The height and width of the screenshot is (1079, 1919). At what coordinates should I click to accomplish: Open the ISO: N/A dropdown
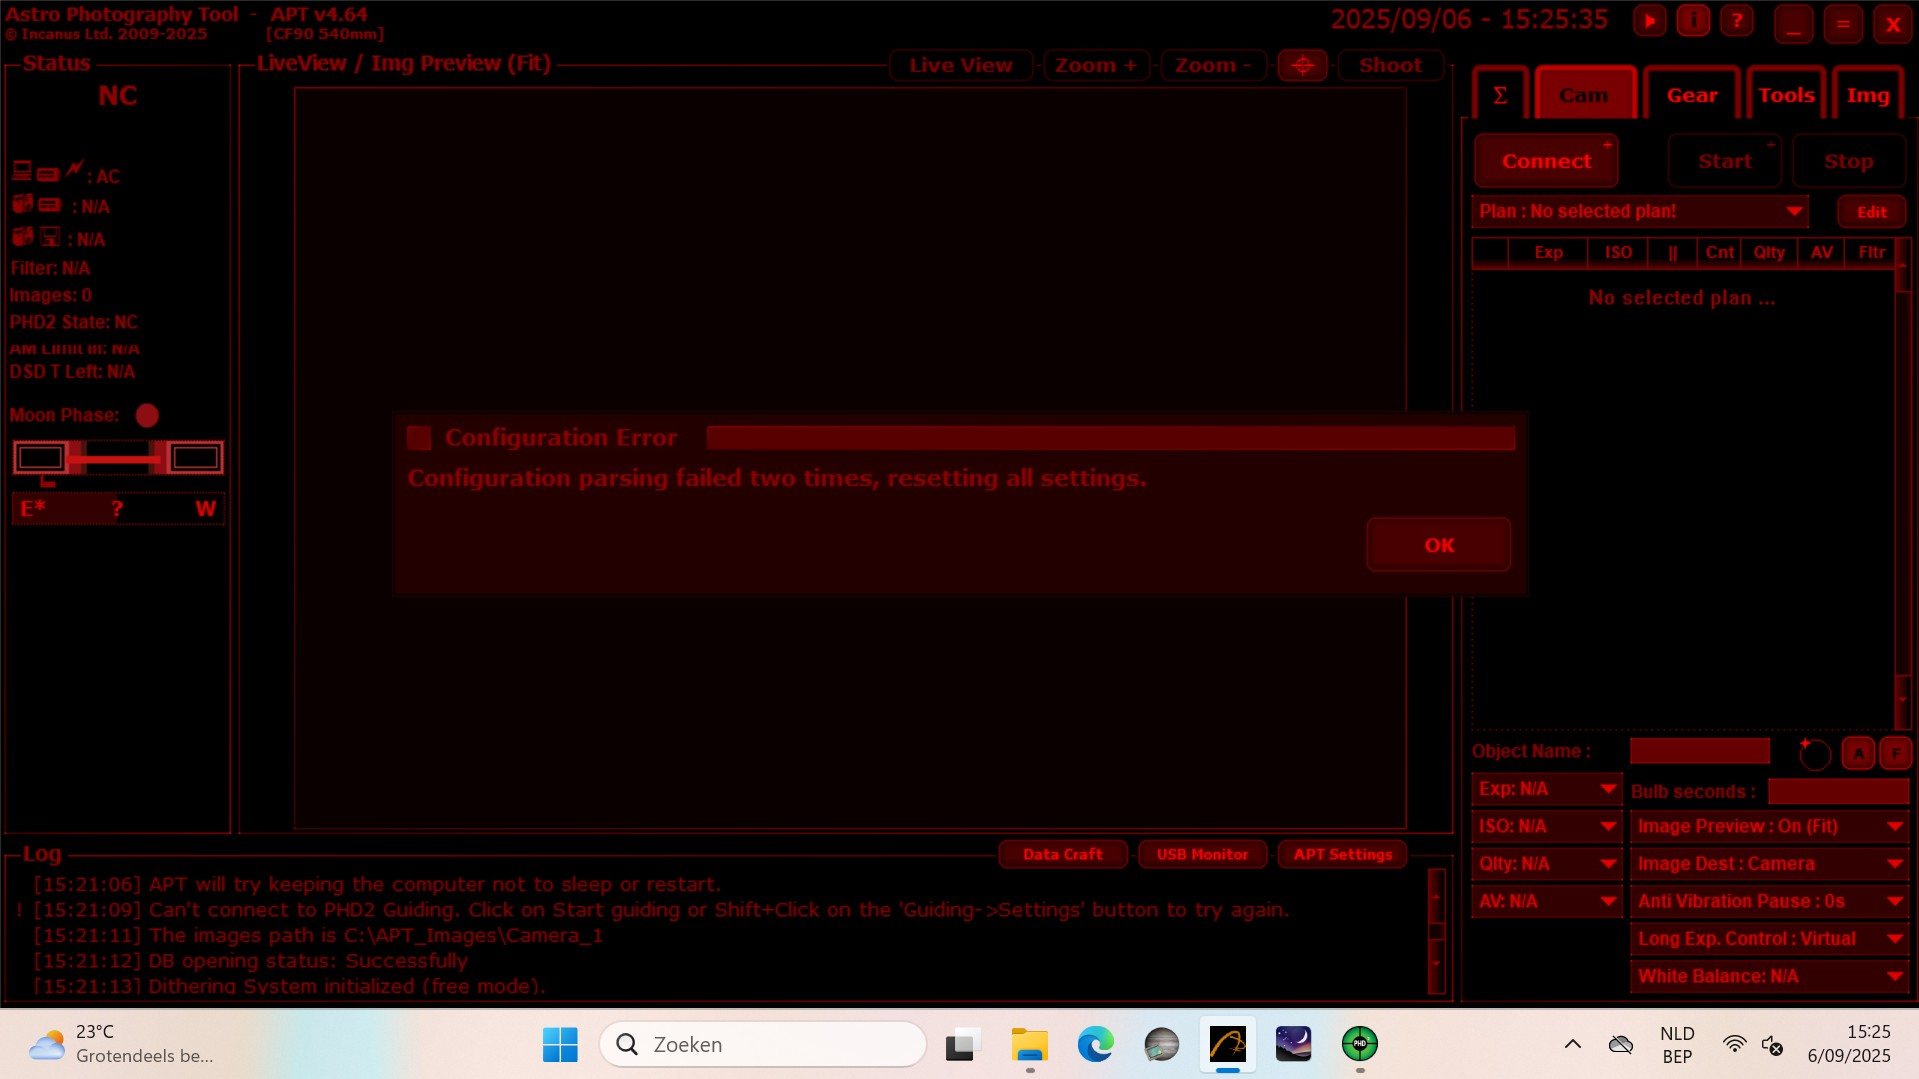tap(1546, 826)
